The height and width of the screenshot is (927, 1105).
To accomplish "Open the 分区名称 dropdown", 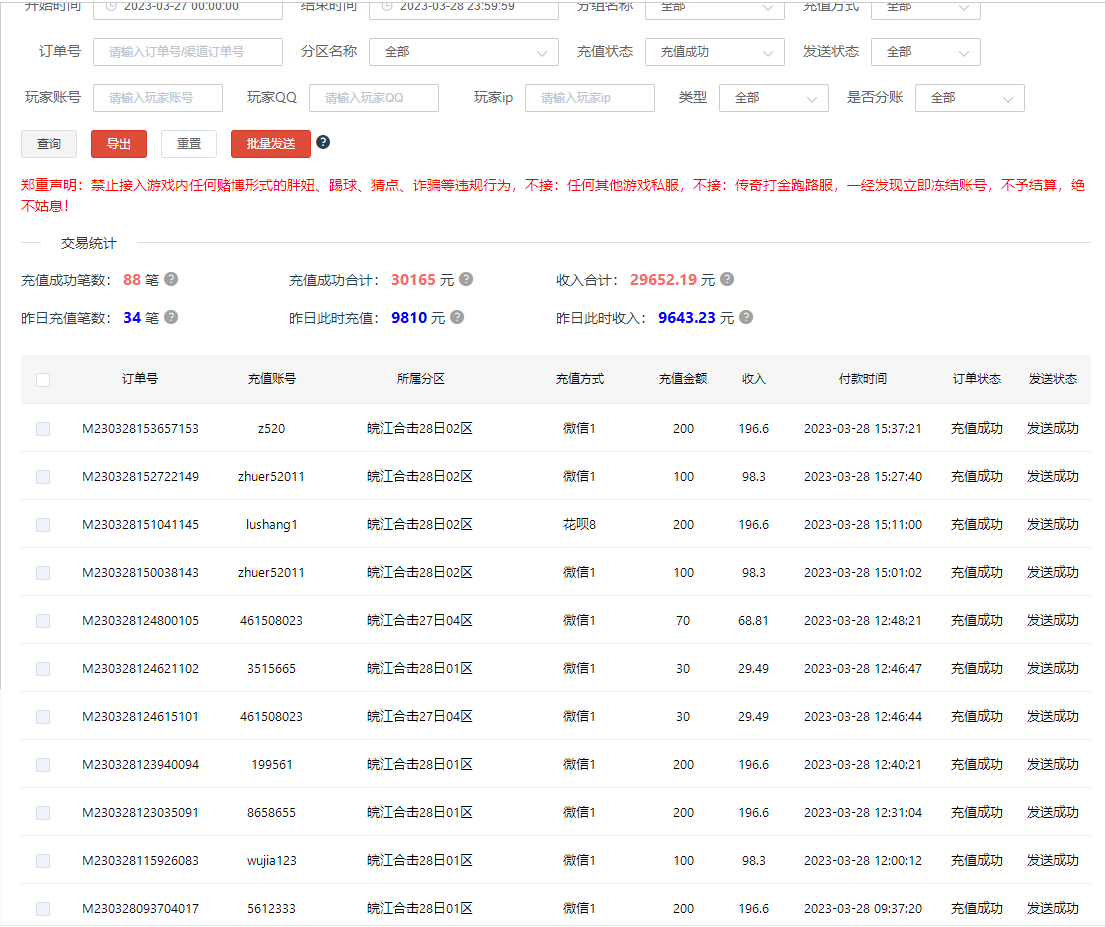I will [x=464, y=52].
